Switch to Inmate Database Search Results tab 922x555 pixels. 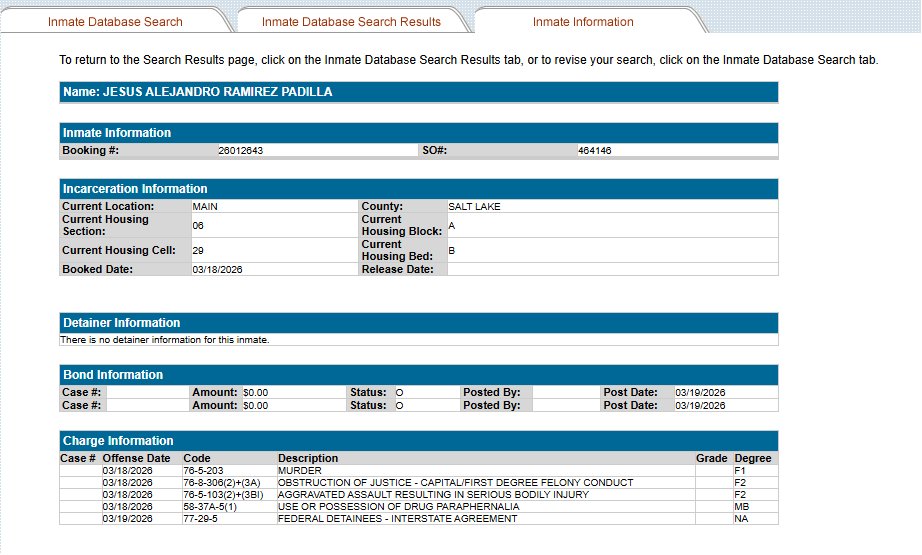351,22
